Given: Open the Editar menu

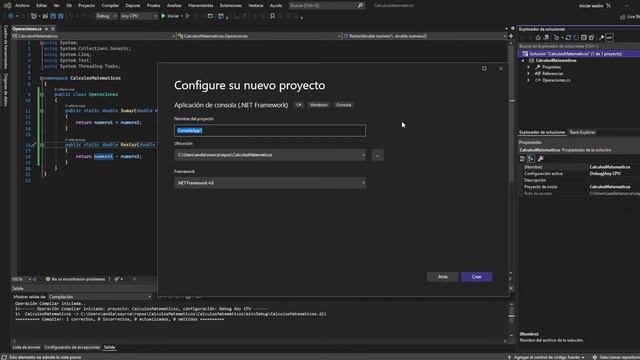Looking at the screenshot, I should 41,6.
